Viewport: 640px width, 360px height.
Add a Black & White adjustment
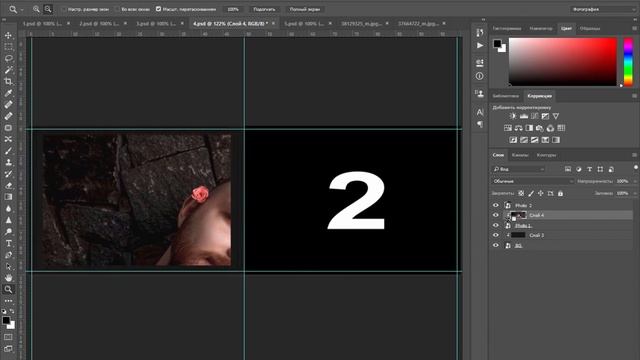point(529,128)
